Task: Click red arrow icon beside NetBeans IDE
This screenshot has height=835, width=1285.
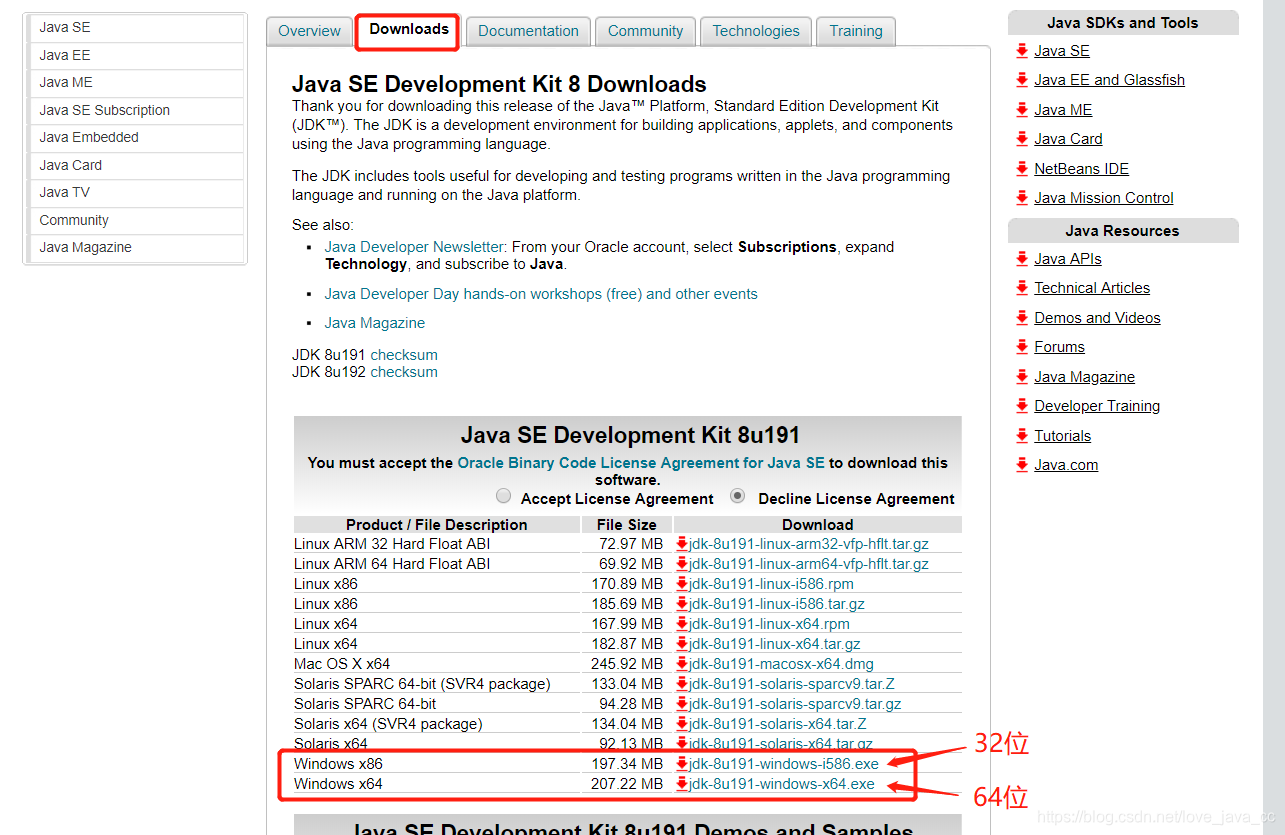Action: coord(1021,168)
